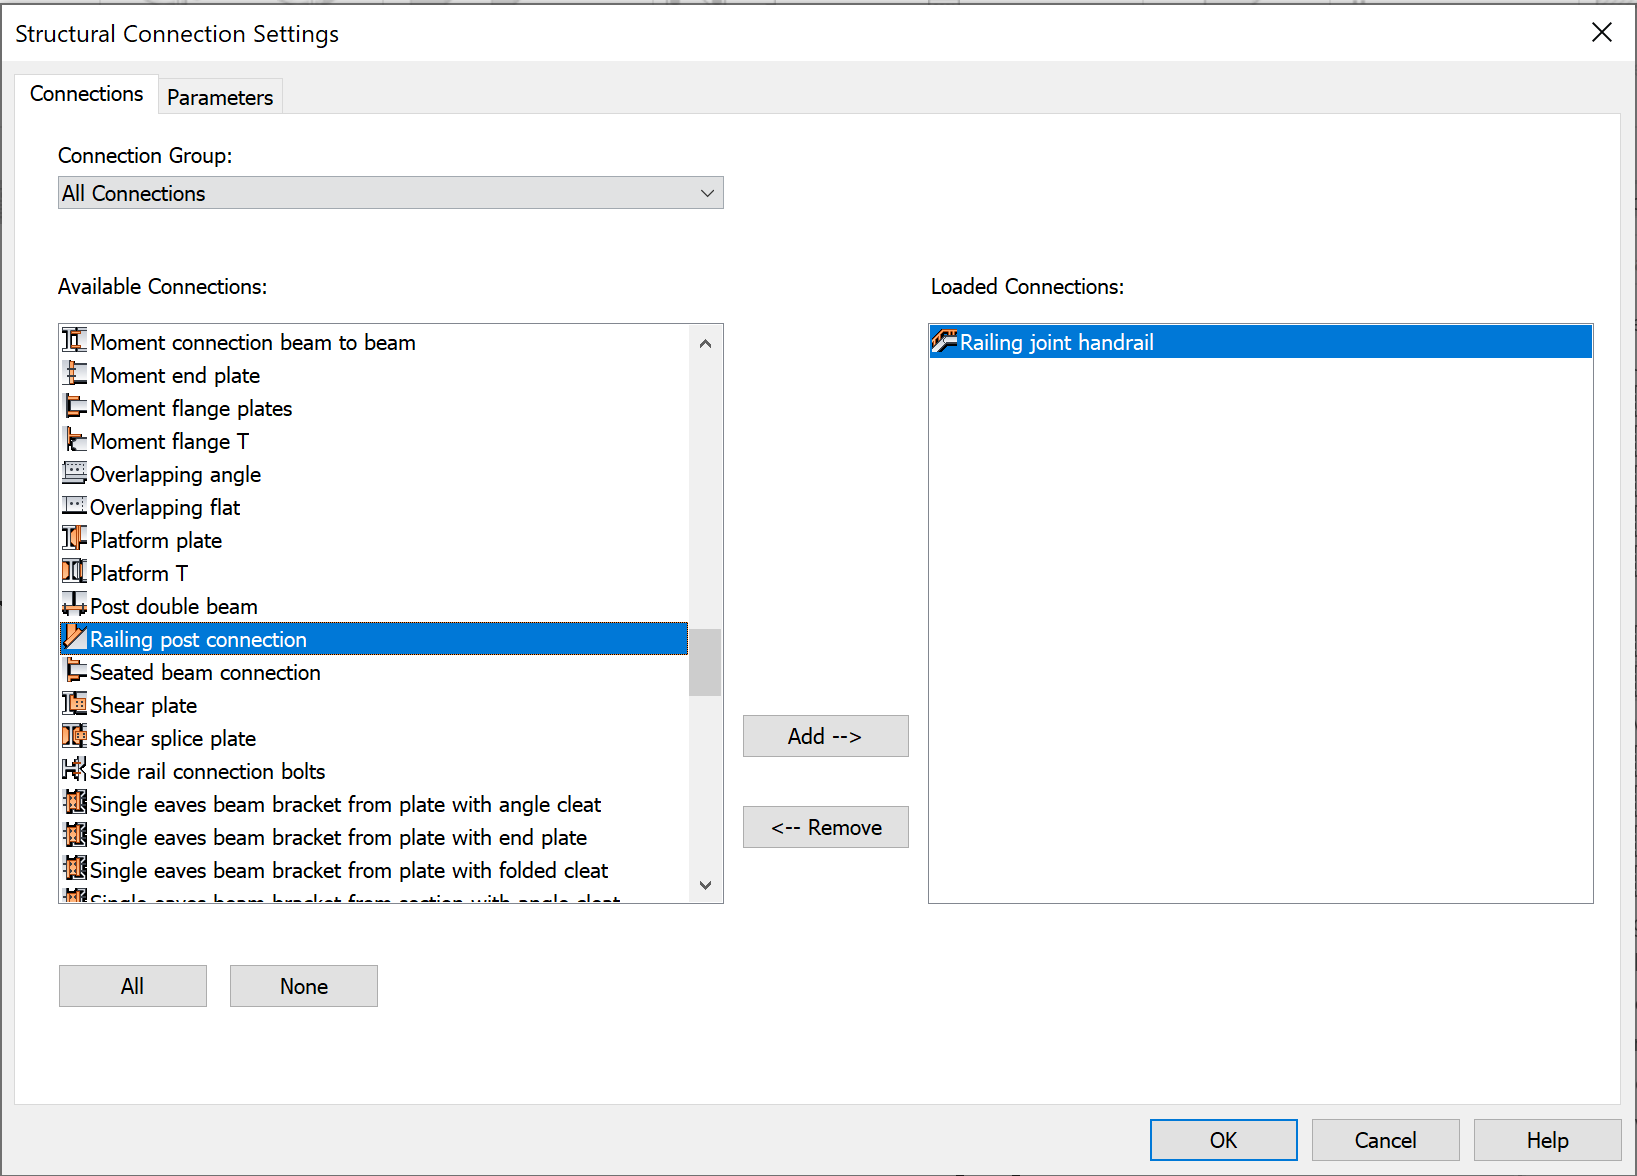
Task: Click the Seated beam connection icon
Action: 75,671
